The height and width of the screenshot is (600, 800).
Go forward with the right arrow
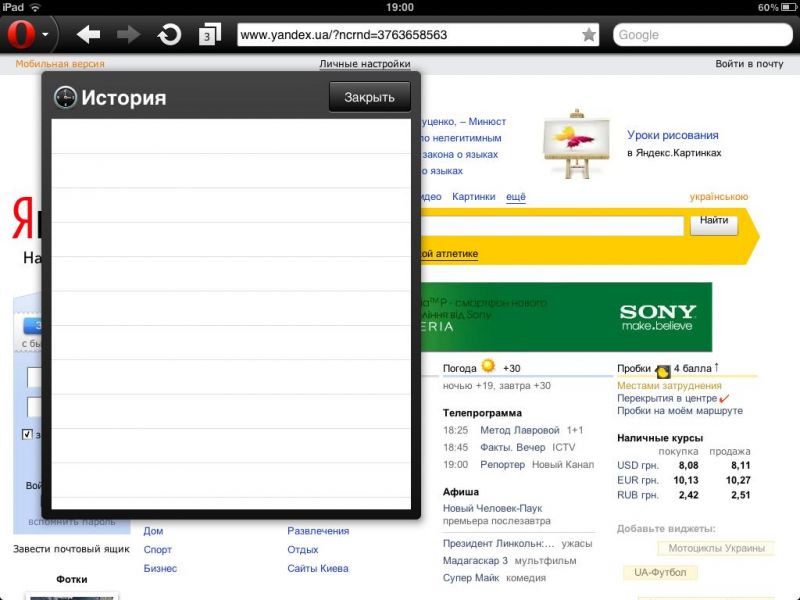pos(128,35)
